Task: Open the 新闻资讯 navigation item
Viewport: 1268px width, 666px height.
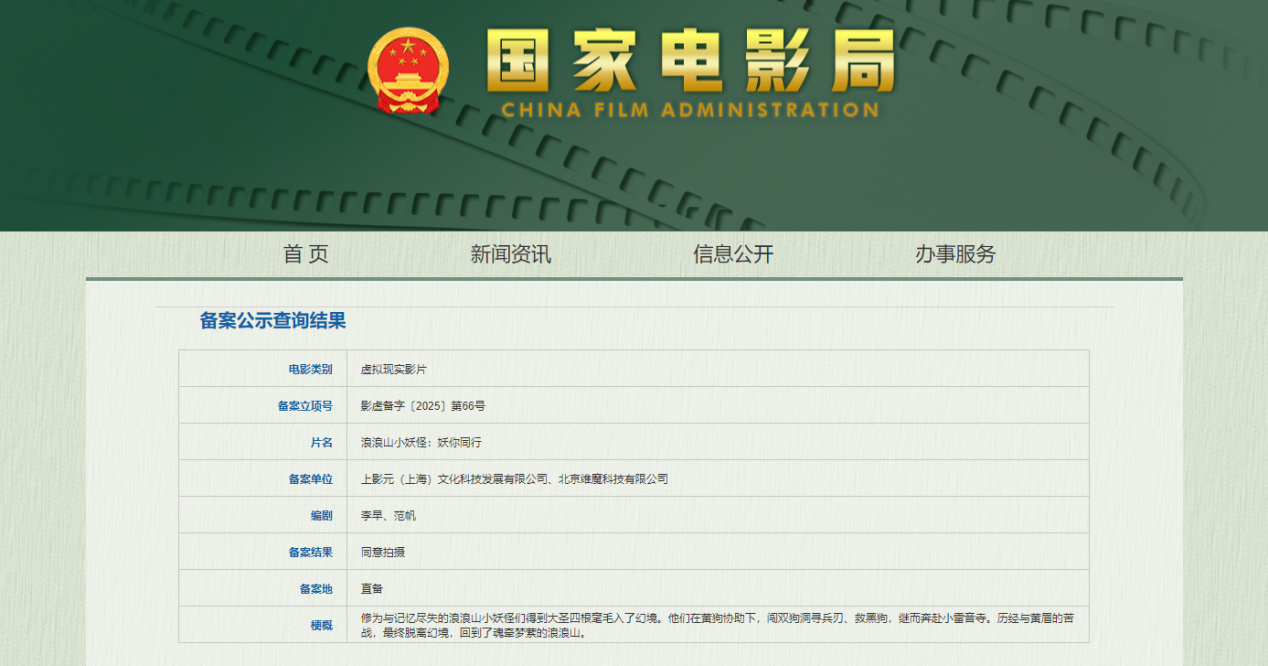Action: [x=510, y=254]
